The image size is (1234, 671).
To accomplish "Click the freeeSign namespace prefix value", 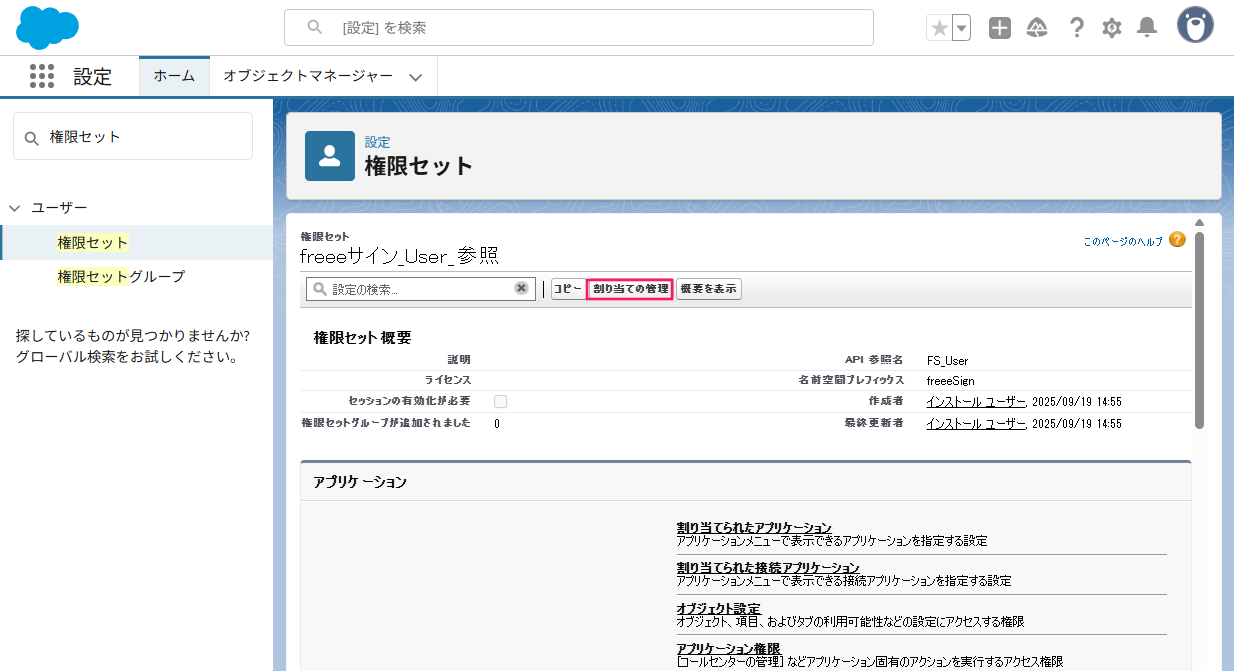I will pos(950,381).
